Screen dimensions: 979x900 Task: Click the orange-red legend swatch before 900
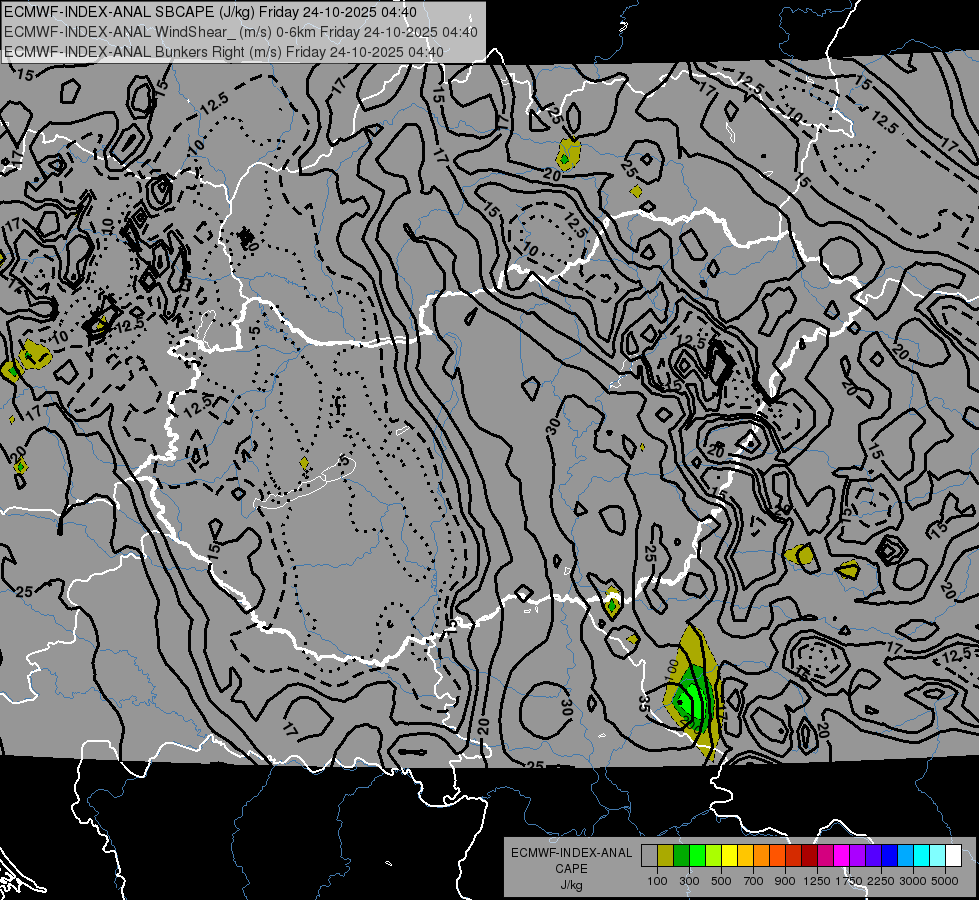tap(777, 855)
